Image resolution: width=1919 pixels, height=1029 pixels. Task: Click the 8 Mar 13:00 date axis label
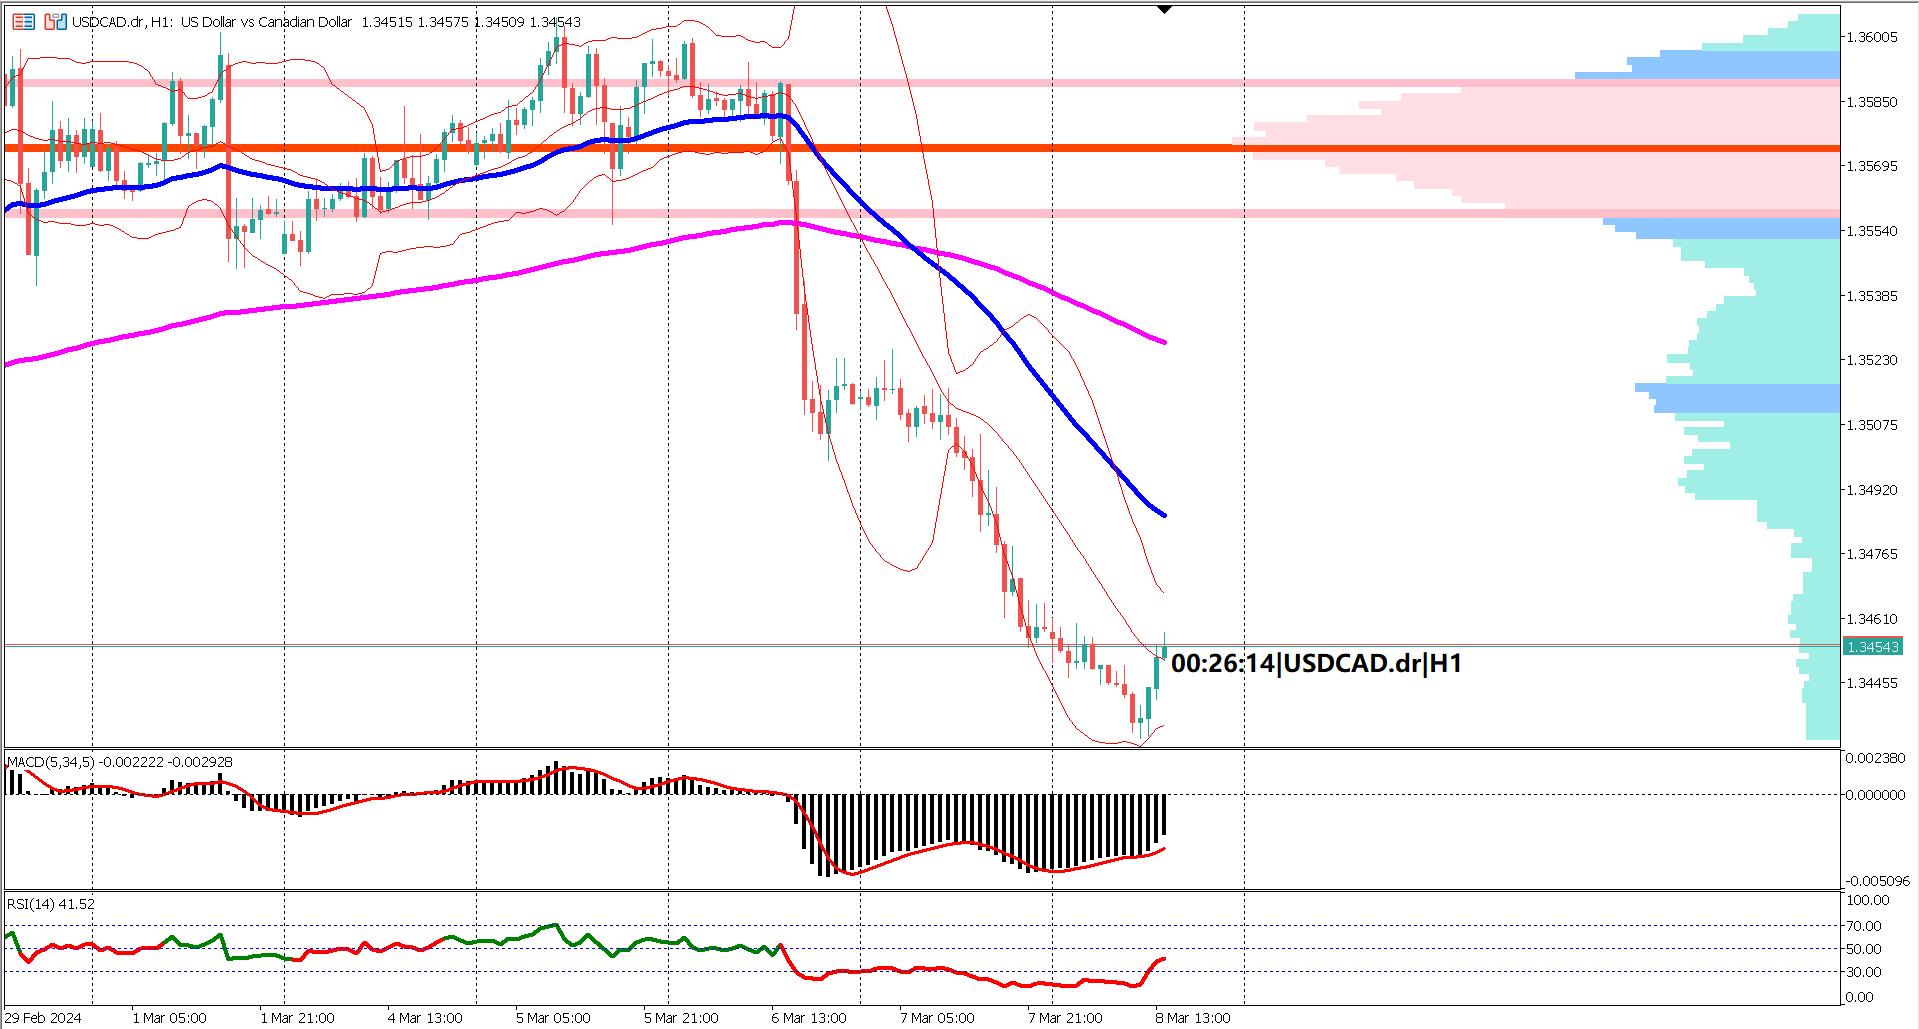(1192, 1018)
